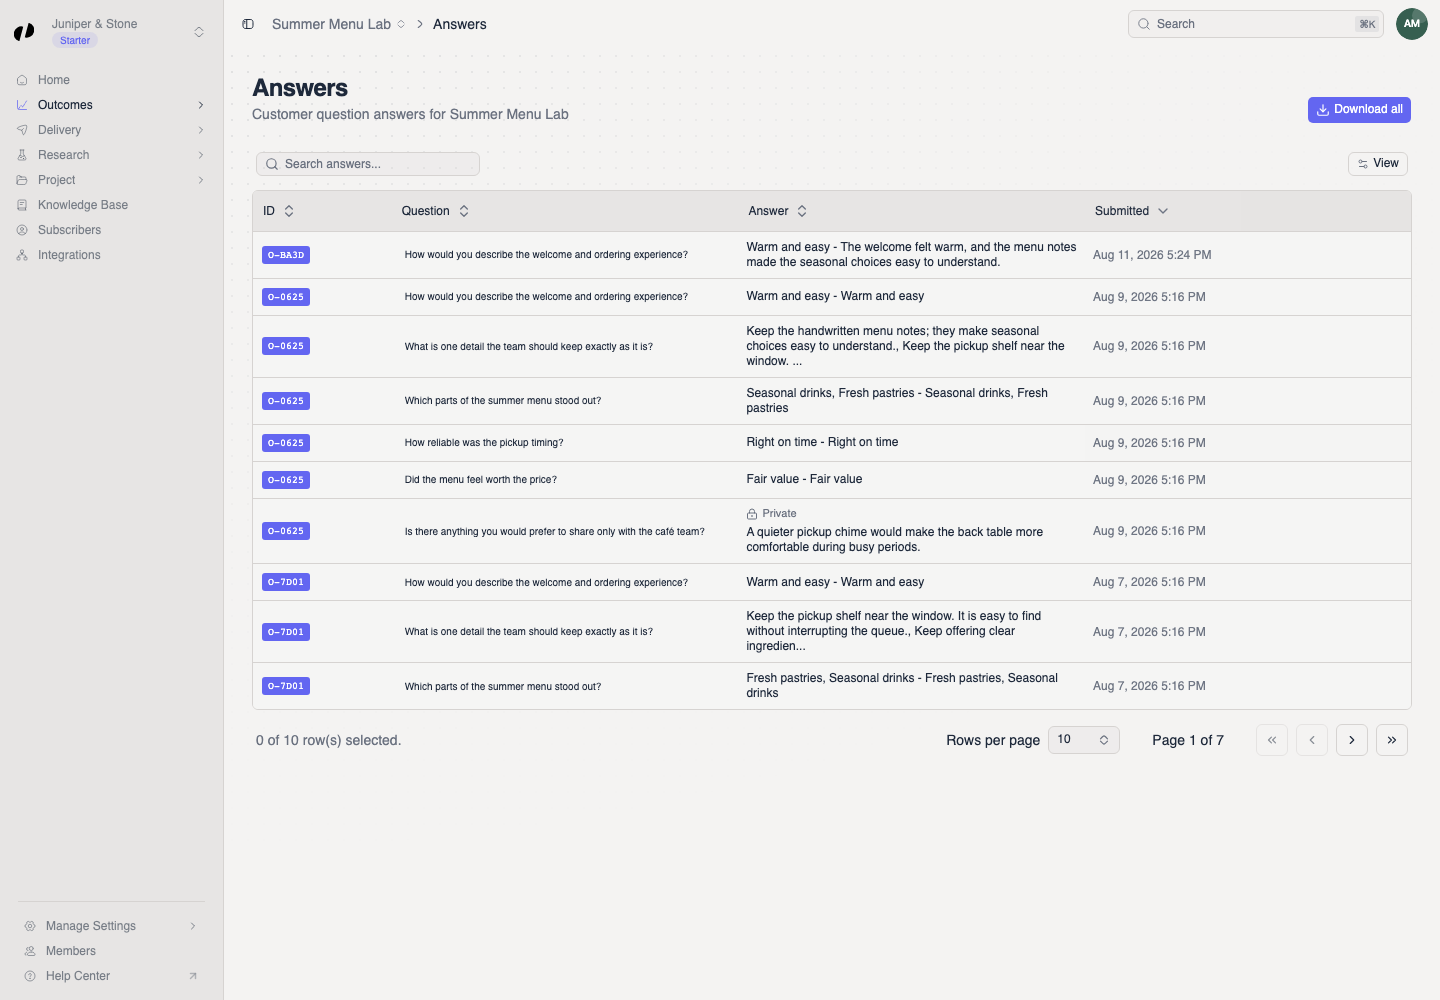Click O-7D01 badge in welcome experience row
This screenshot has width=1440, height=1000.
[x=286, y=582]
